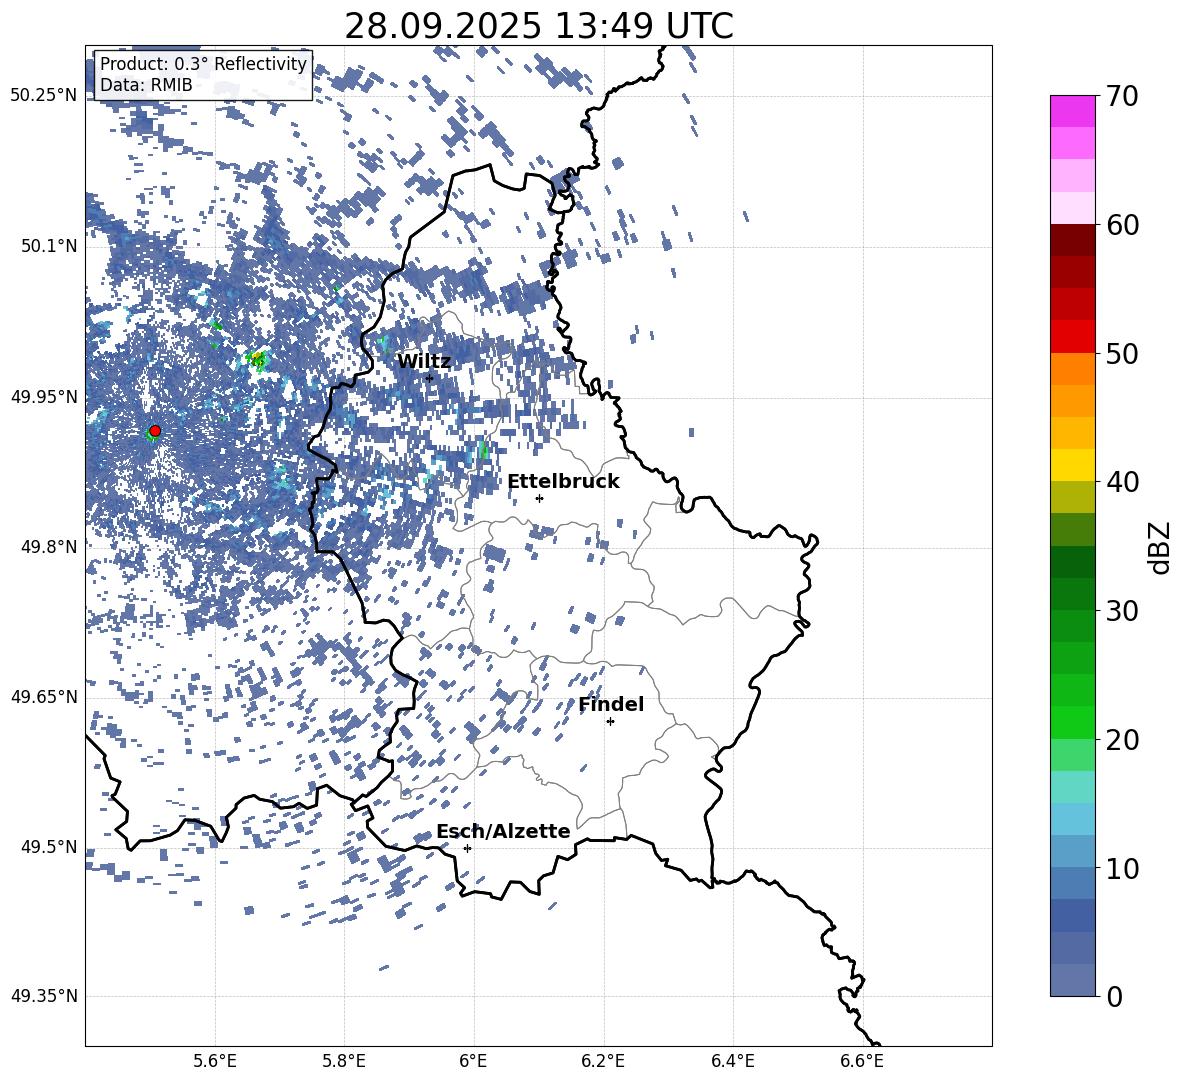Click the Wiltz station cross marker
The width and height of the screenshot is (1184, 1081).
pyautogui.click(x=429, y=378)
